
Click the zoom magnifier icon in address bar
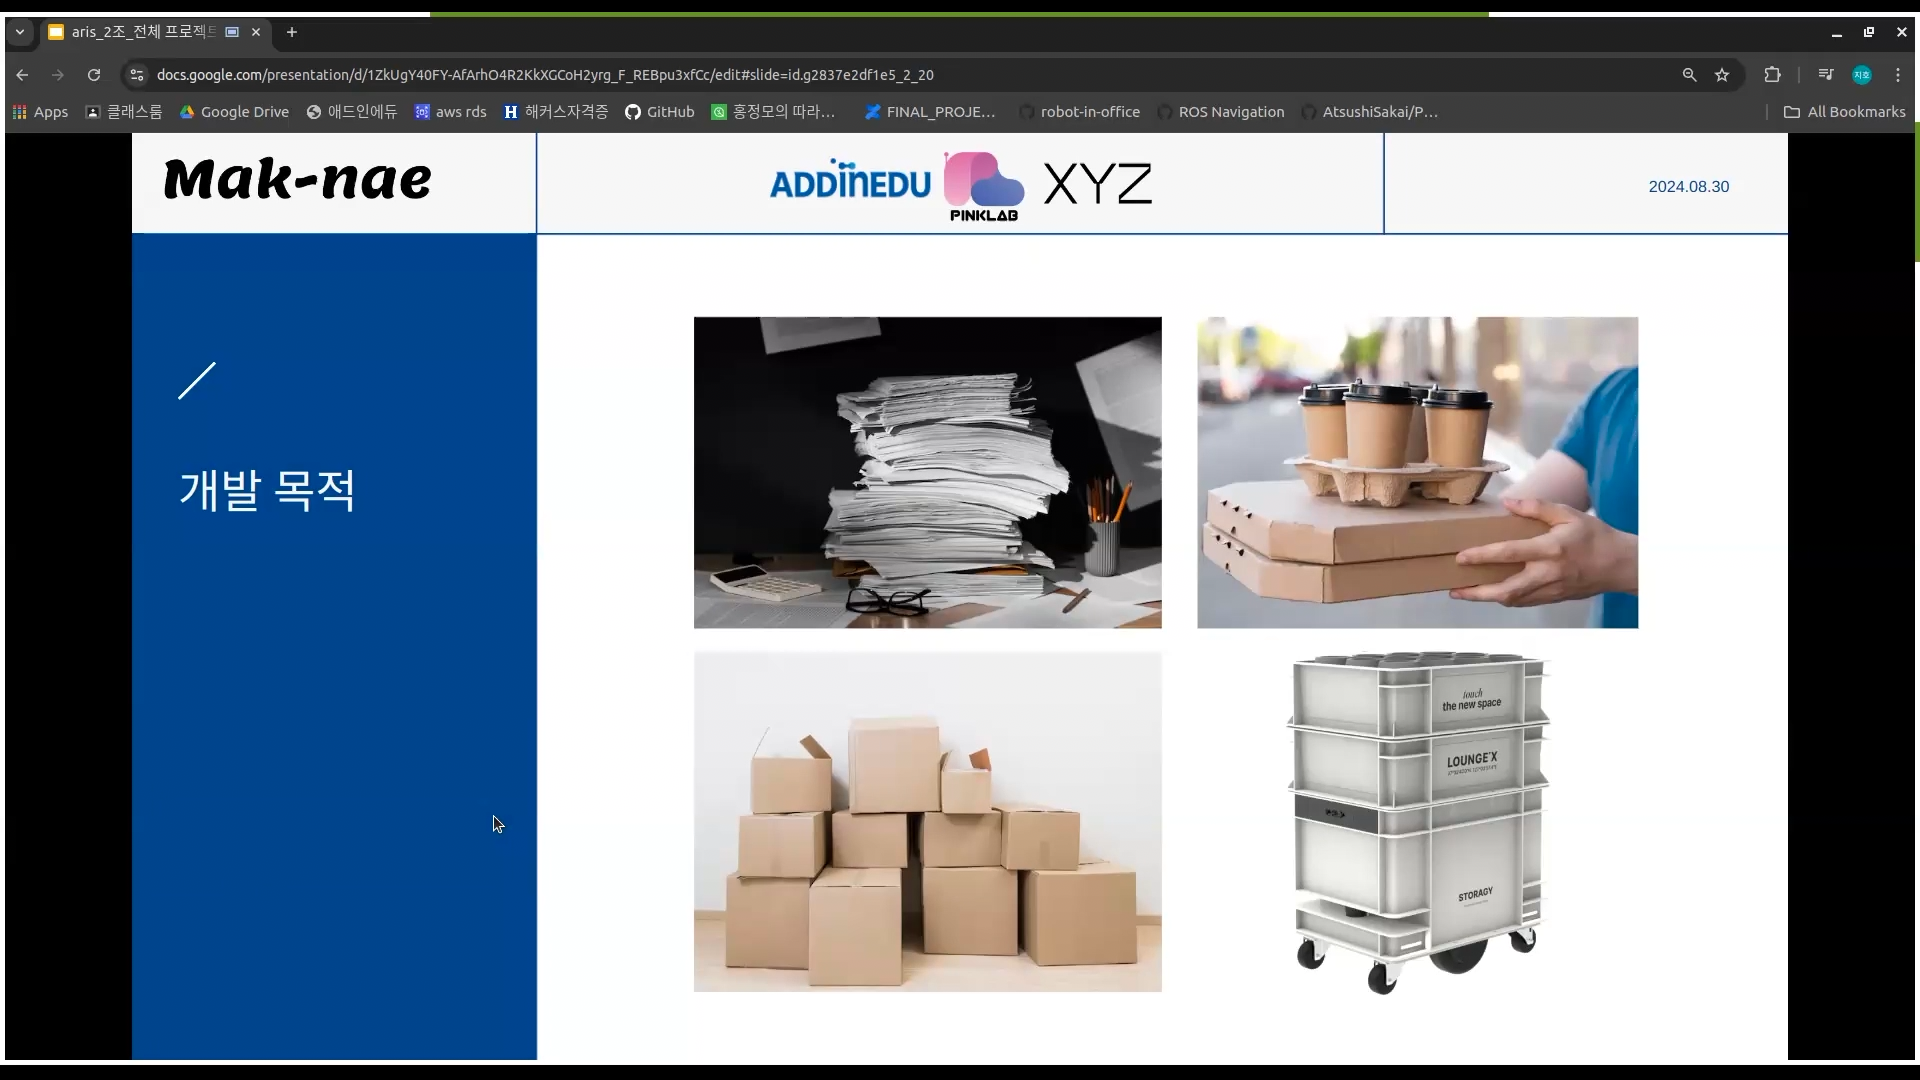click(1689, 75)
